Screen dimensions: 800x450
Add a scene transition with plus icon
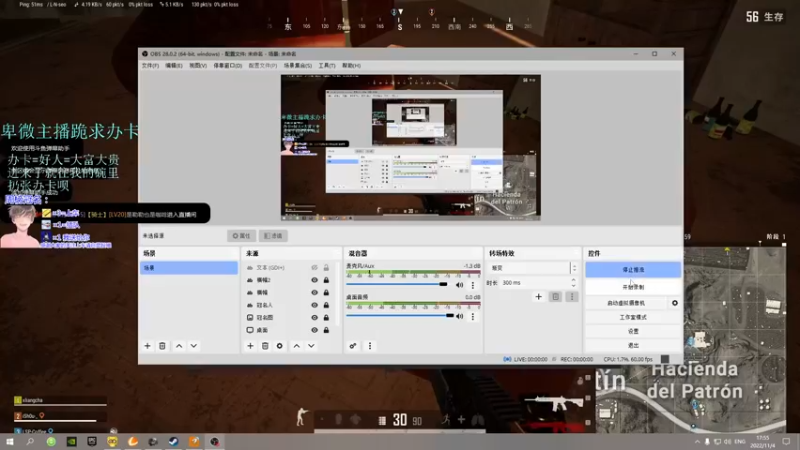(x=538, y=296)
